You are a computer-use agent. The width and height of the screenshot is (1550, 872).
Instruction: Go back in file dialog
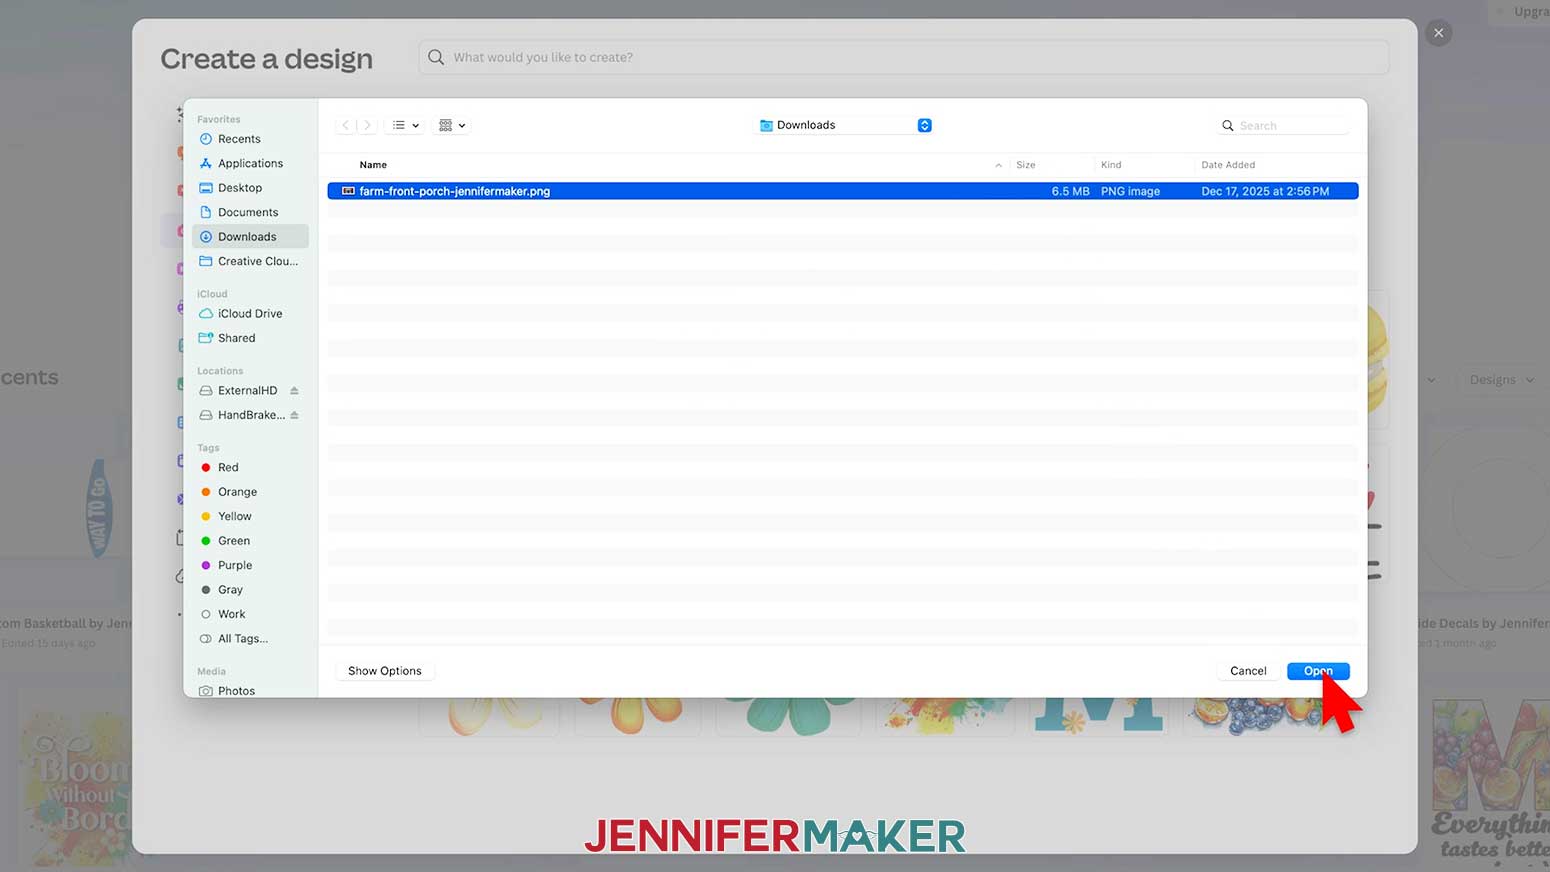click(x=345, y=125)
